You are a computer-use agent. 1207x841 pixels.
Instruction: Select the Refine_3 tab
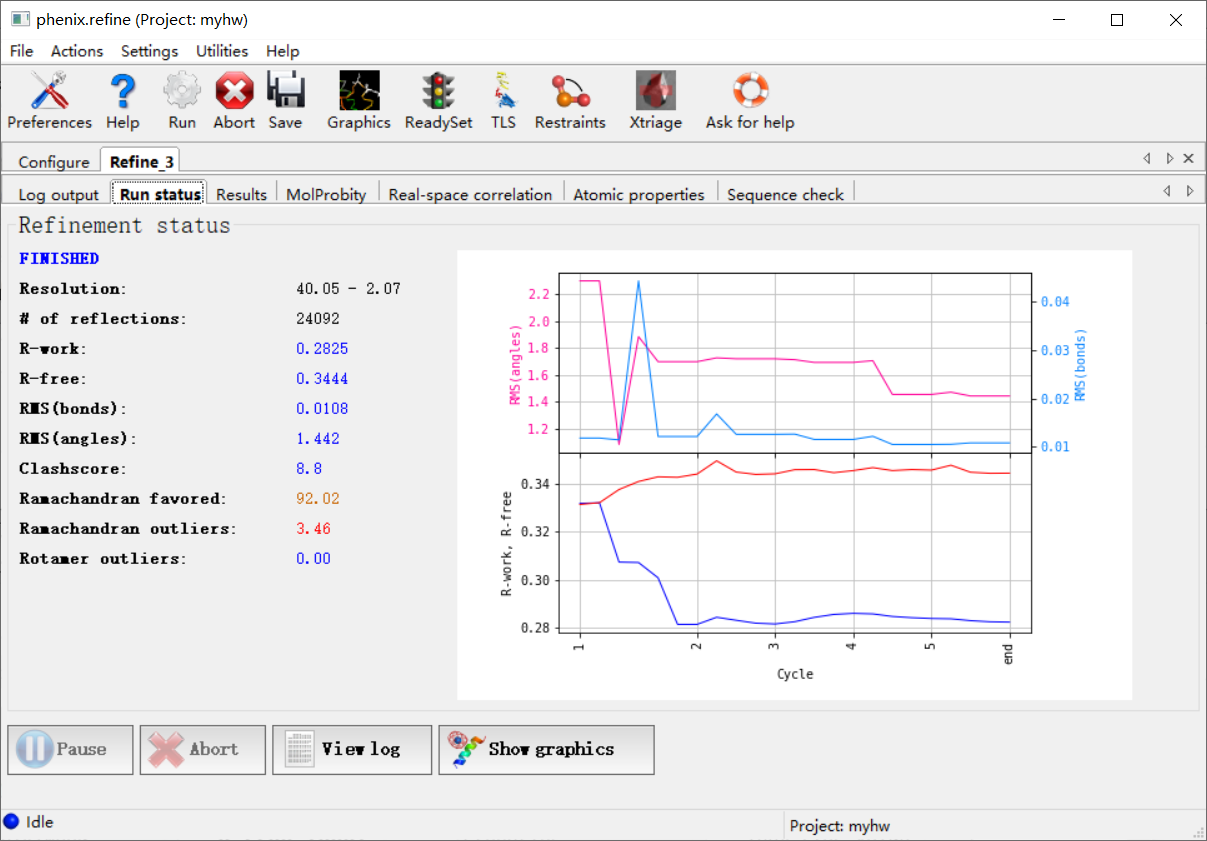141,162
